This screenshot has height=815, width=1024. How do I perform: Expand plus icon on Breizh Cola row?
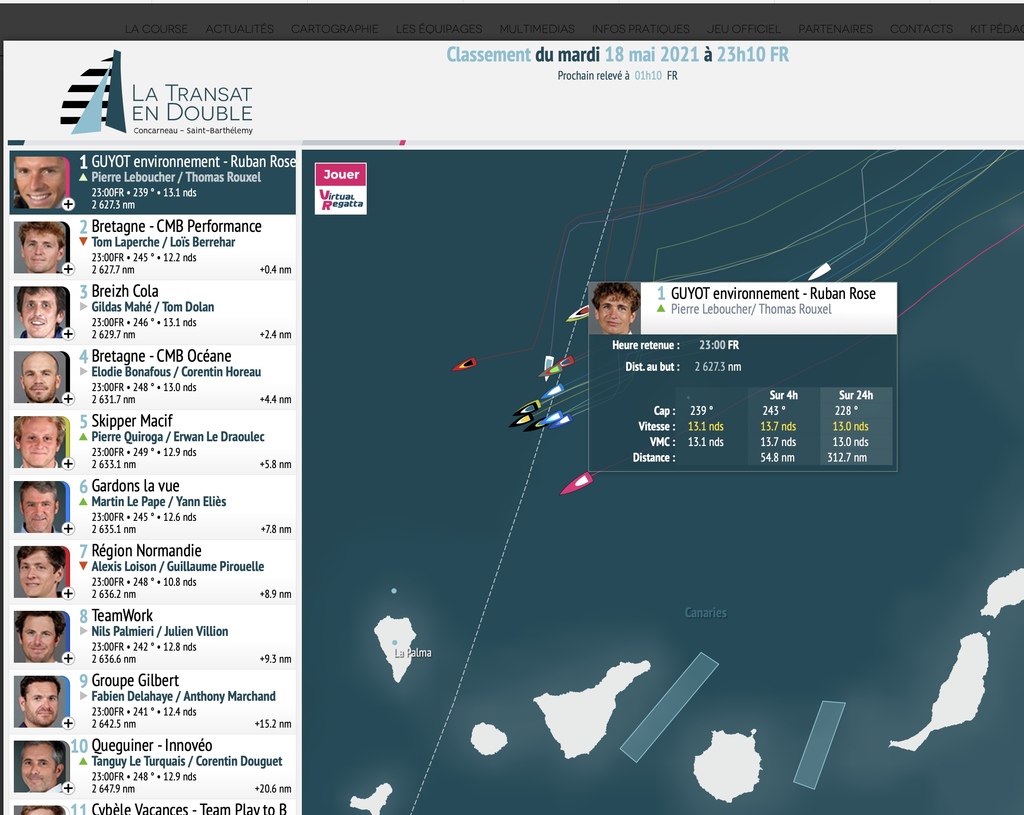[x=68, y=334]
